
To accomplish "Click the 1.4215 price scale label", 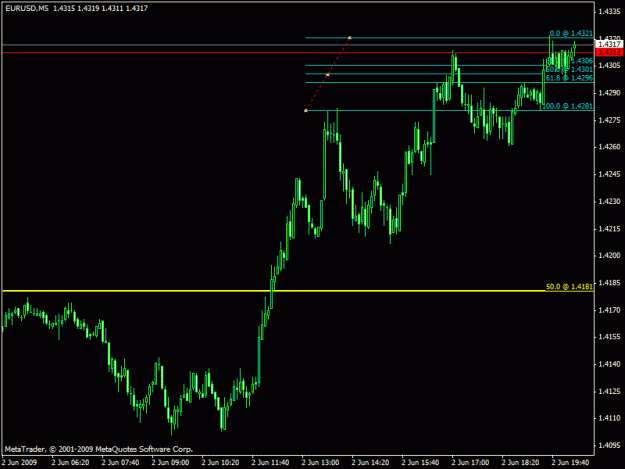I will pyautogui.click(x=609, y=228).
